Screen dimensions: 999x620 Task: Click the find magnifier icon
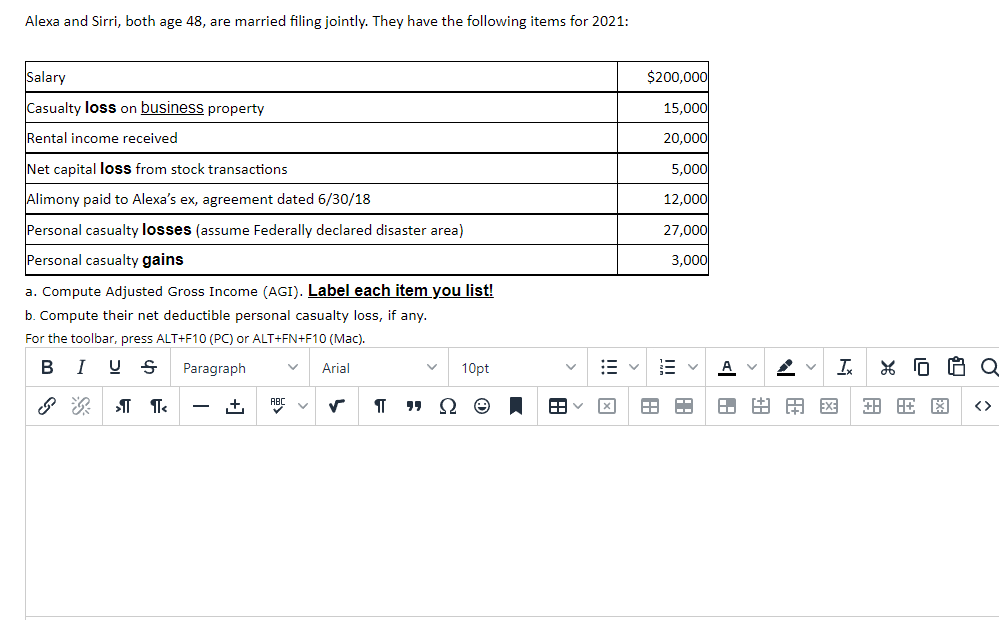[x=989, y=367]
